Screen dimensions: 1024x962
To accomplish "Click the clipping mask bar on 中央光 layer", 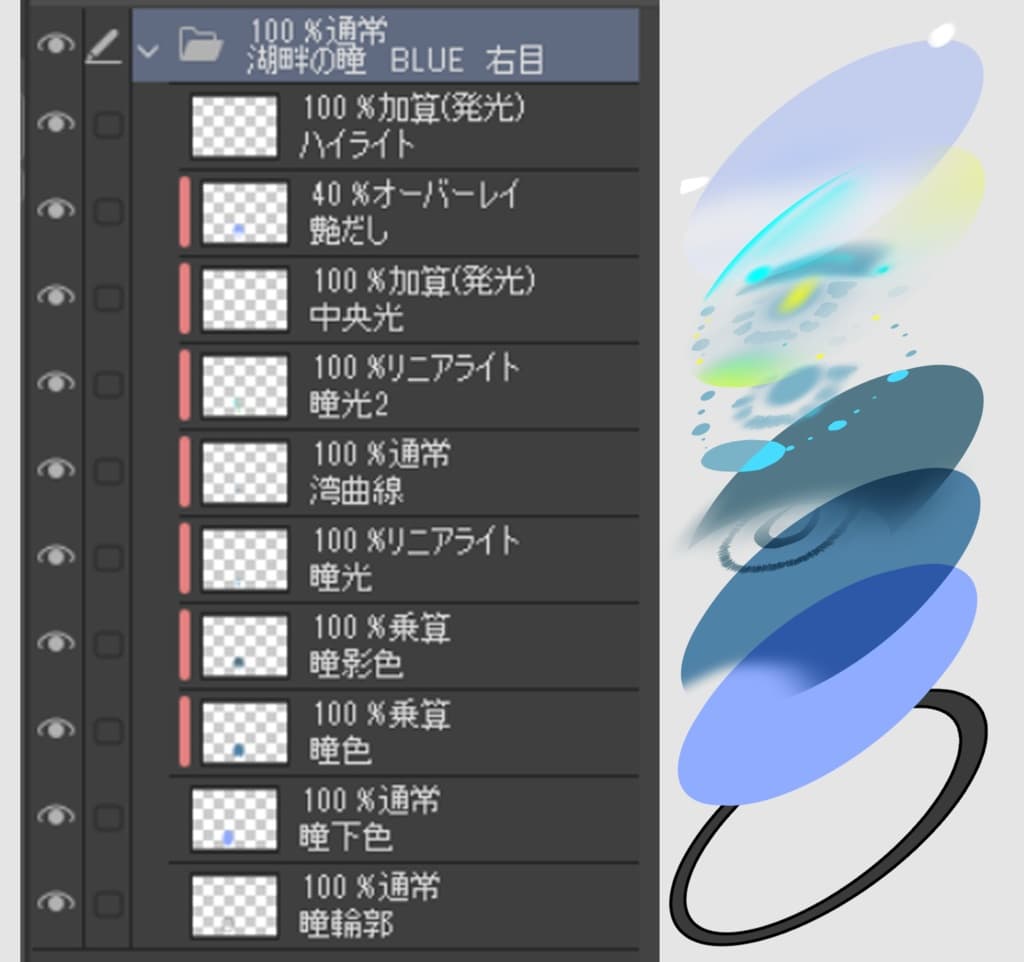I will click(184, 297).
